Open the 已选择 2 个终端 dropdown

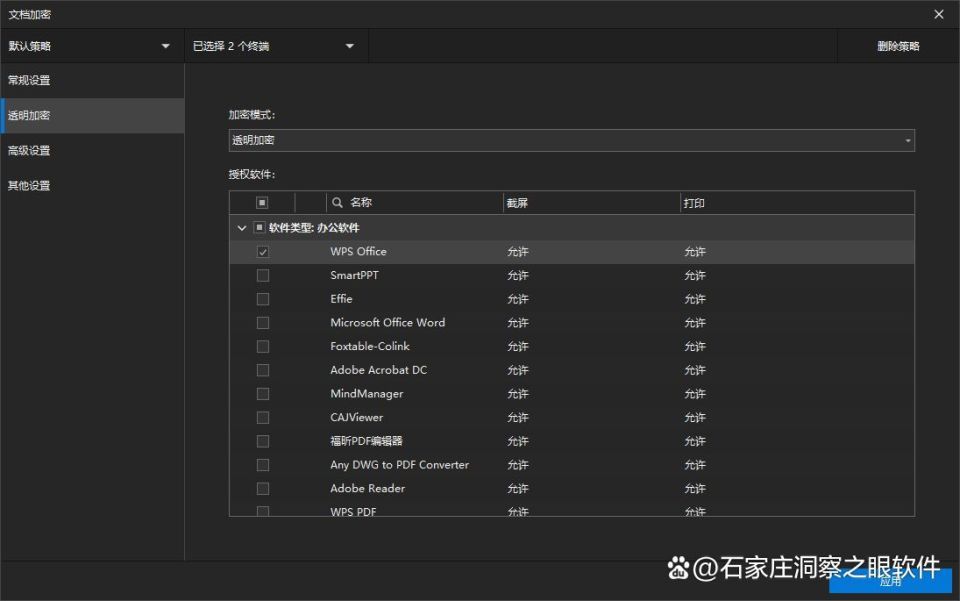(276, 46)
